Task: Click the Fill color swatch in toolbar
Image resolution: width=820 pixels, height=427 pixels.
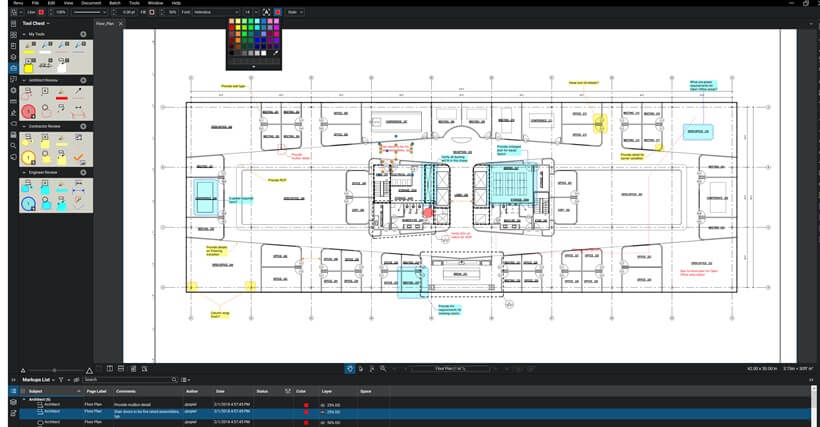Action: 152,12
